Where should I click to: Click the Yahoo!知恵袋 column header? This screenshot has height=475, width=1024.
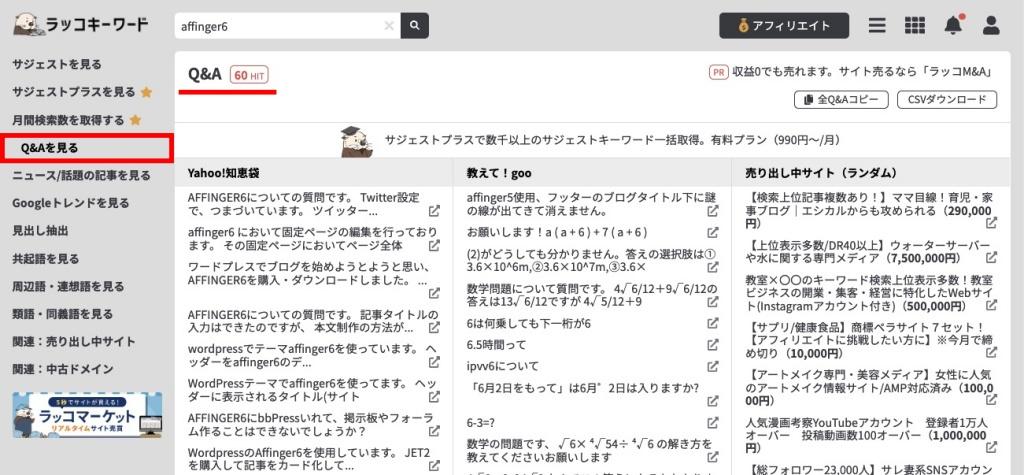pyautogui.click(x=223, y=173)
